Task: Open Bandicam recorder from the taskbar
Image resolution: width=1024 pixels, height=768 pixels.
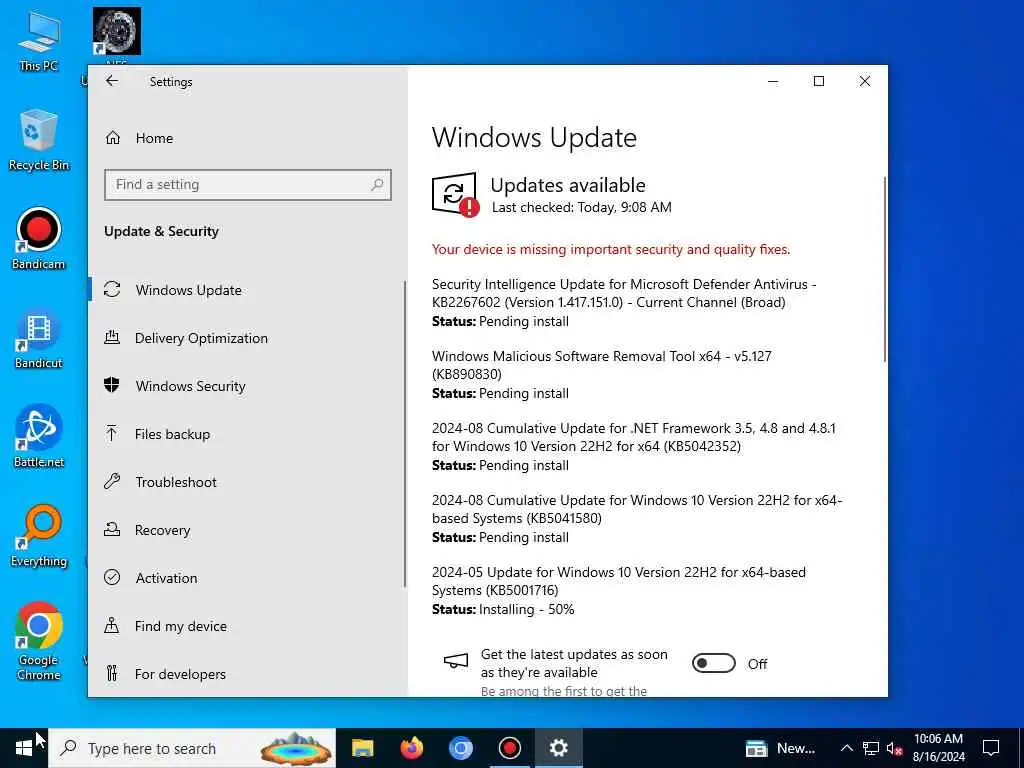Action: click(509, 748)
